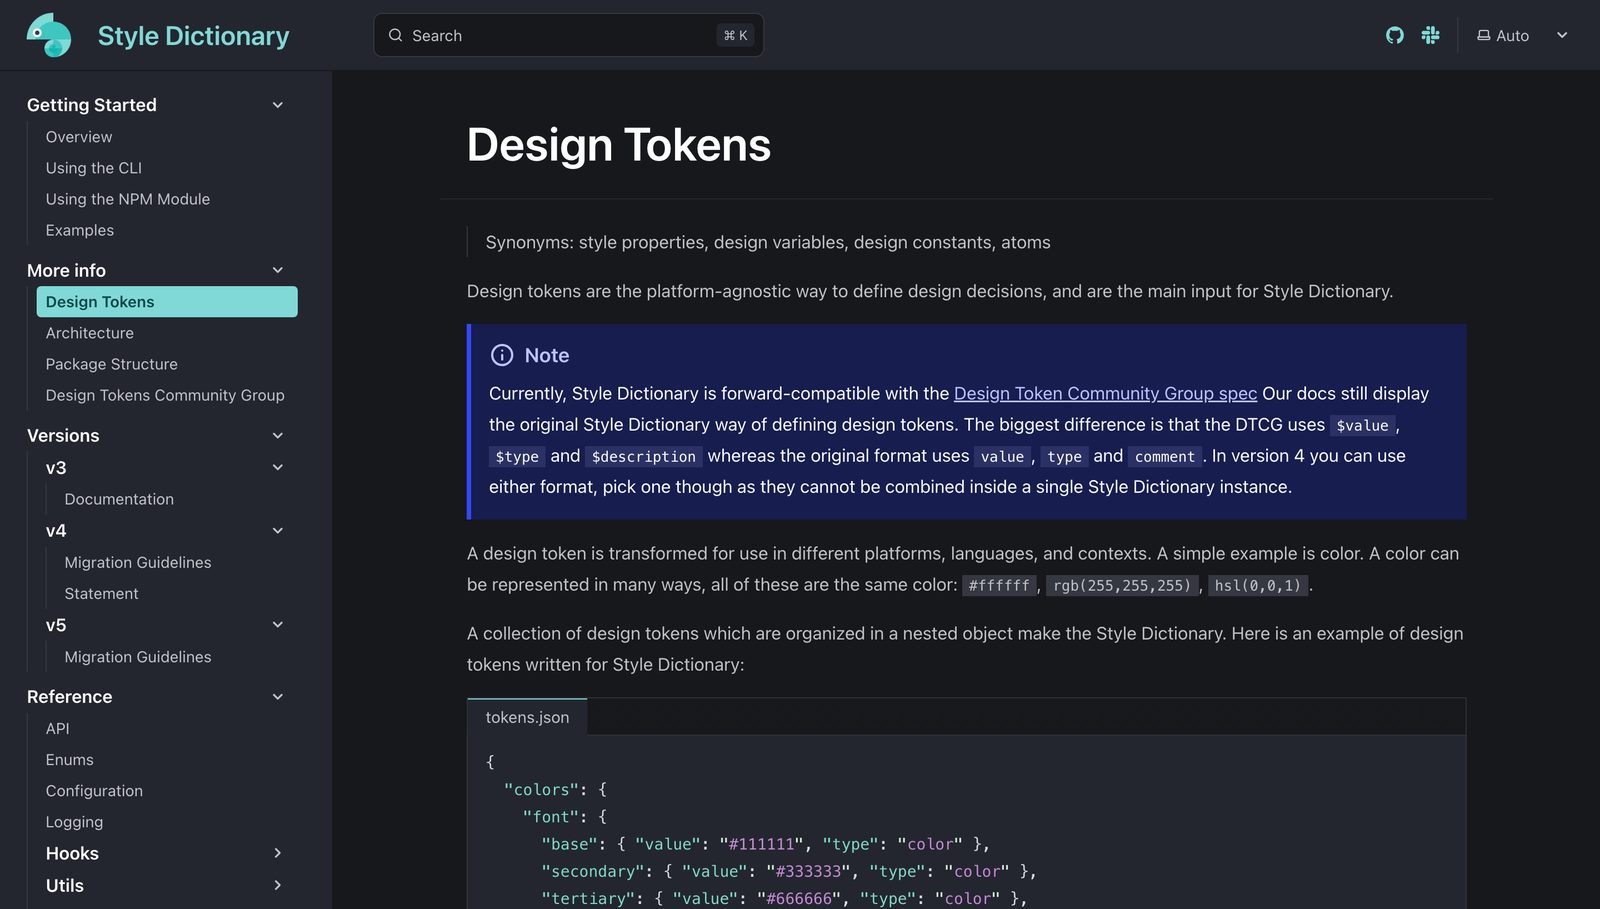This screenshot has width=1600, height=909.
Task: Expand the Hooks group
Action: (x=278, y=853)
